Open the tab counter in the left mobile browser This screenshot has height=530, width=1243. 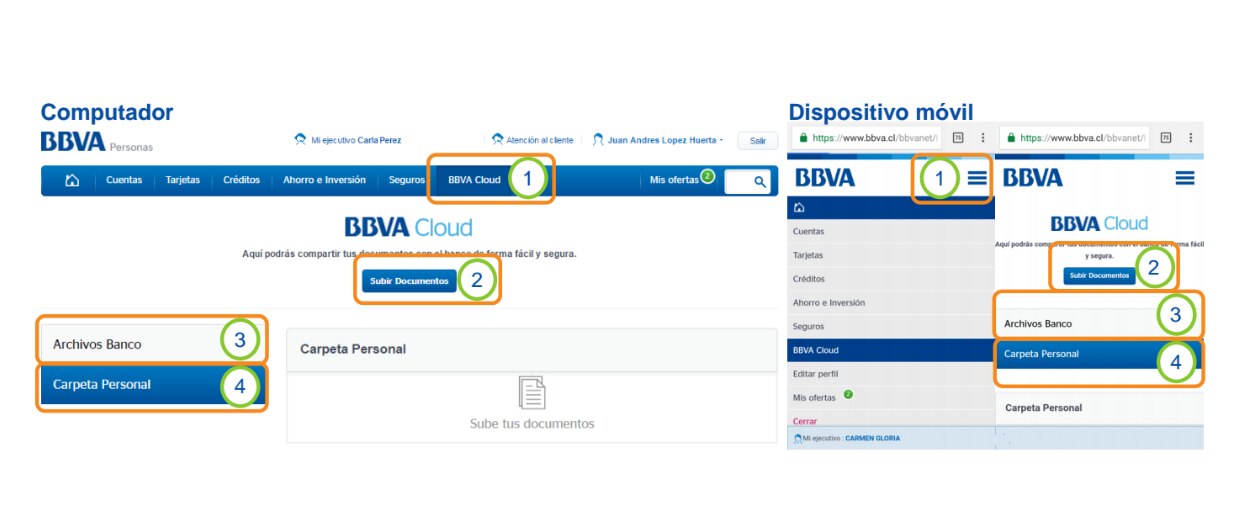pos(957,138)
